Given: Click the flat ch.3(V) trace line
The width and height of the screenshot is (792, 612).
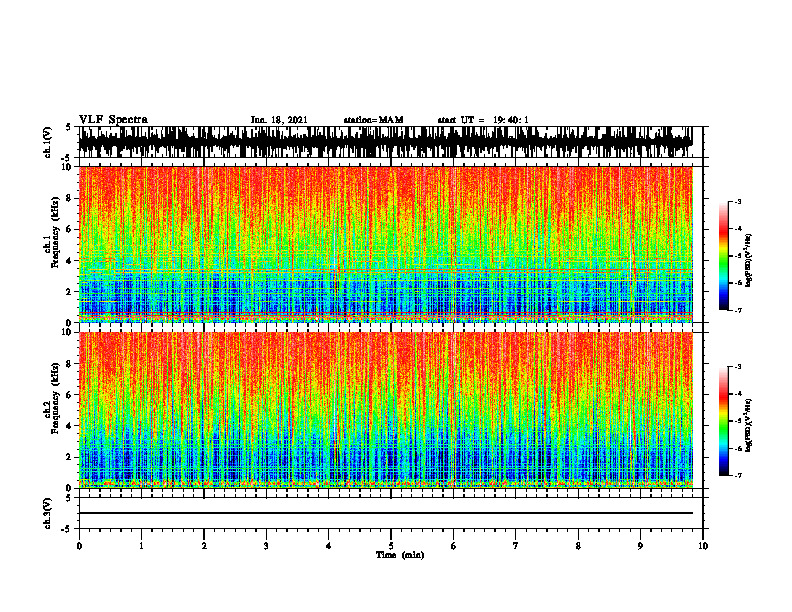Looking at the screenshot, I should [385, 513].
